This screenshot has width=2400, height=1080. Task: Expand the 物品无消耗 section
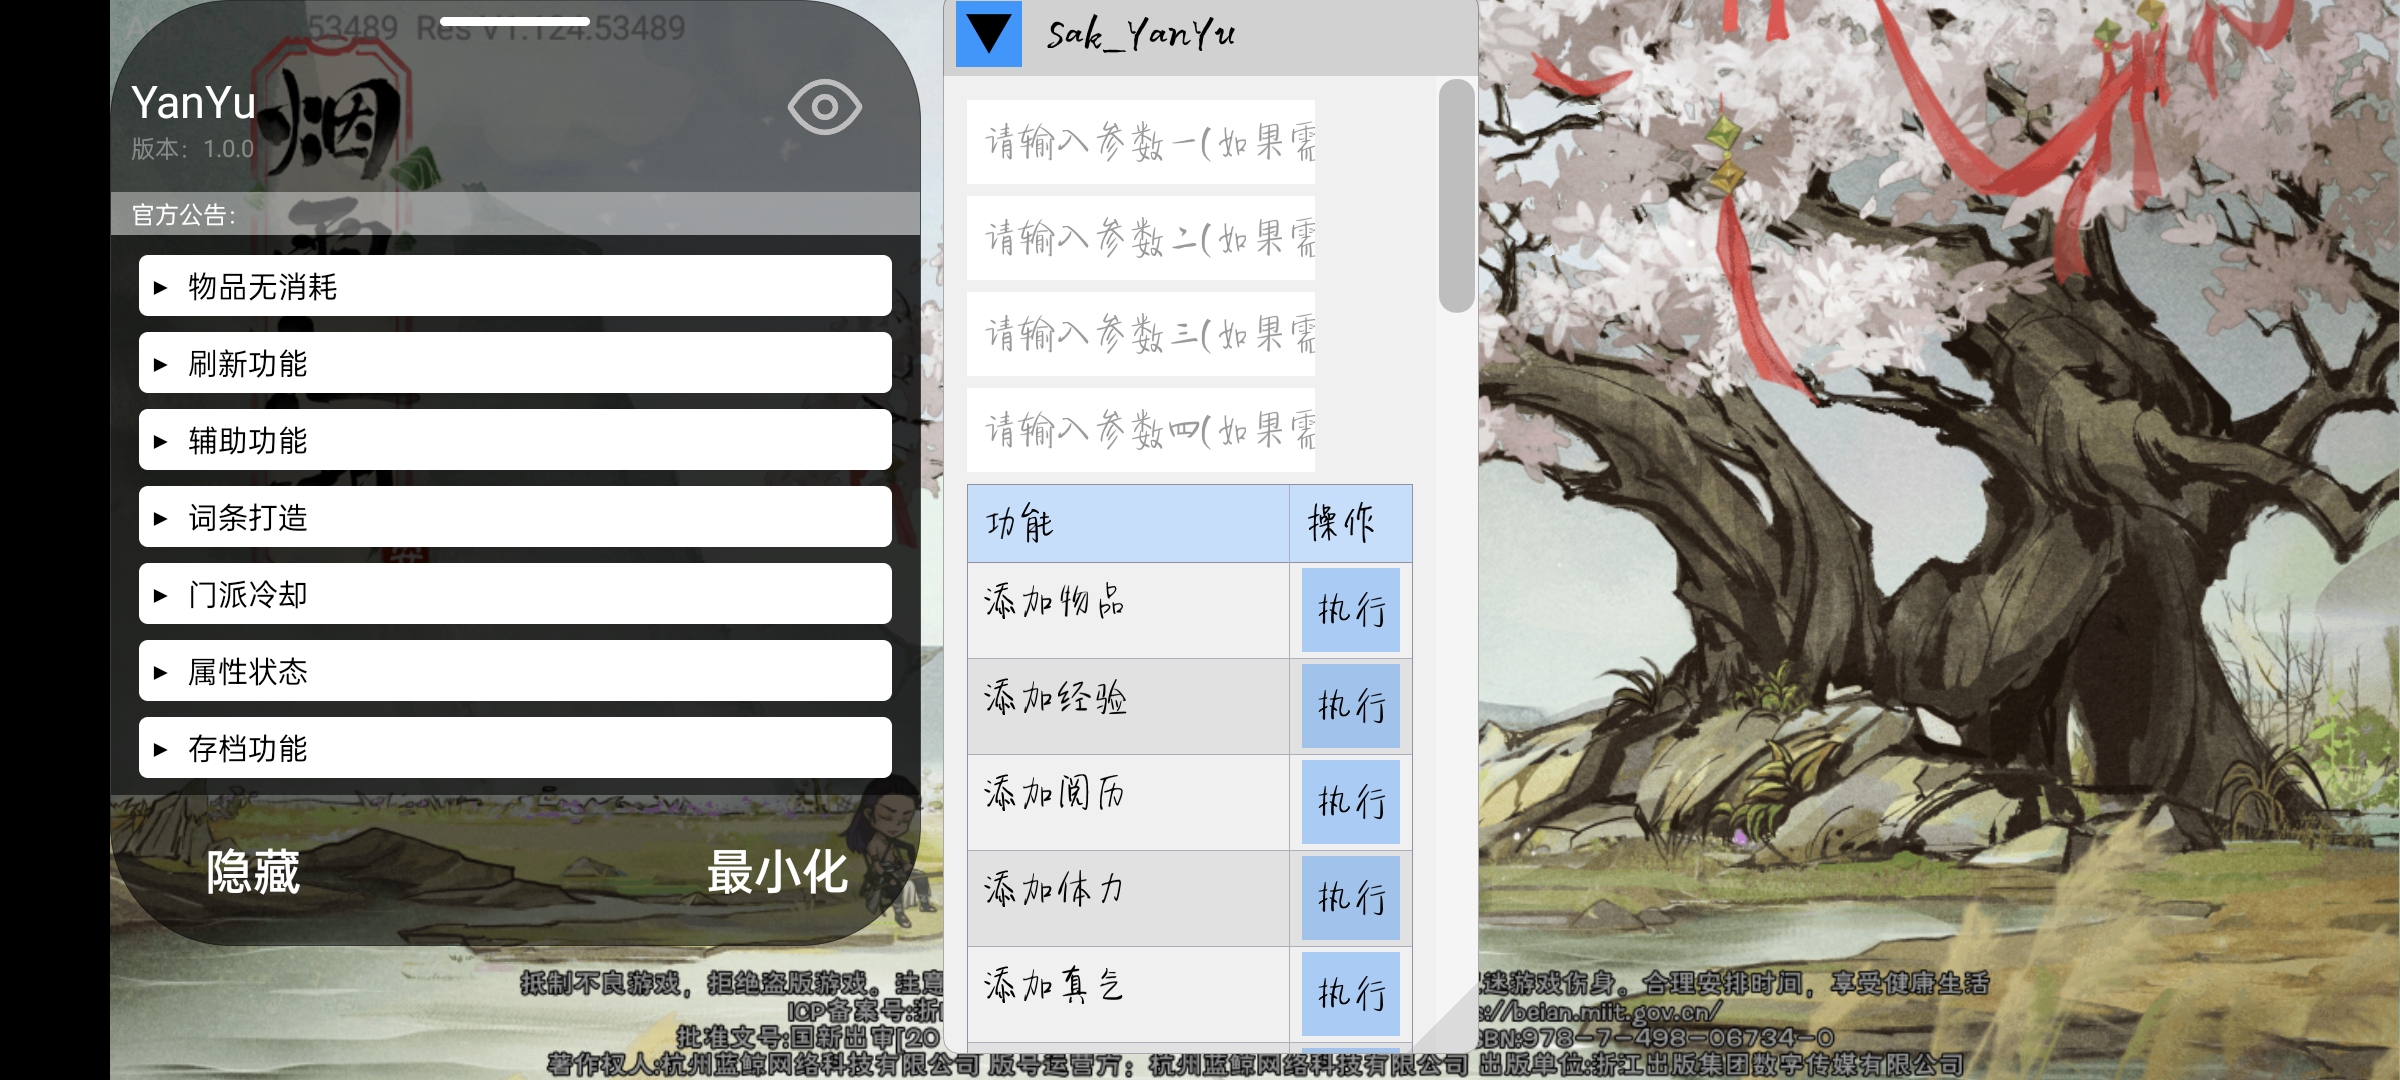pos(515,286)
